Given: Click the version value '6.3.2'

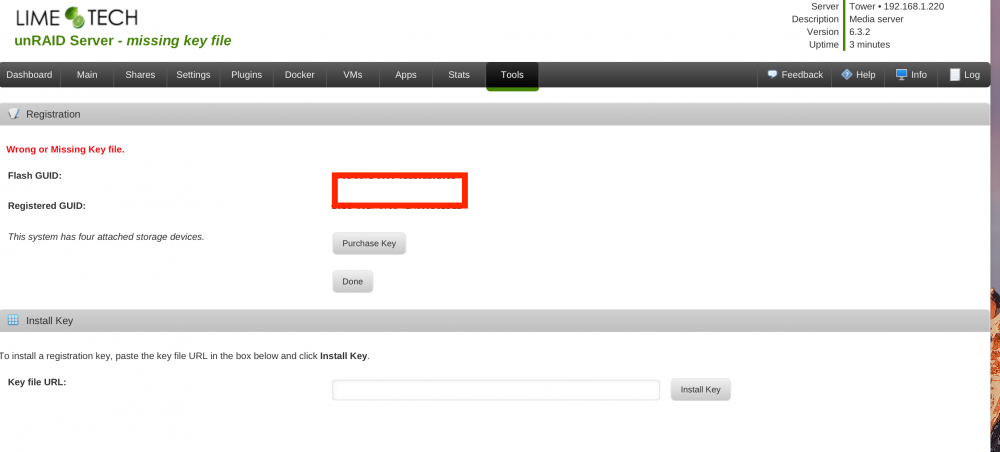Looking at the screenshot, I should pyautogui.click(x=860, y=32).
